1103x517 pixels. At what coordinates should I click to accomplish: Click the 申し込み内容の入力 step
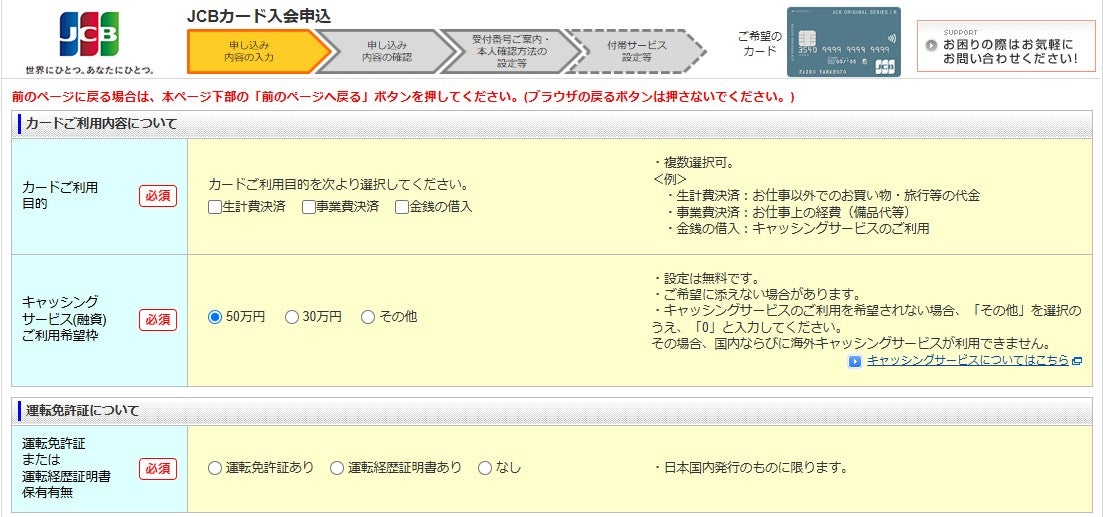pos(250,52)
